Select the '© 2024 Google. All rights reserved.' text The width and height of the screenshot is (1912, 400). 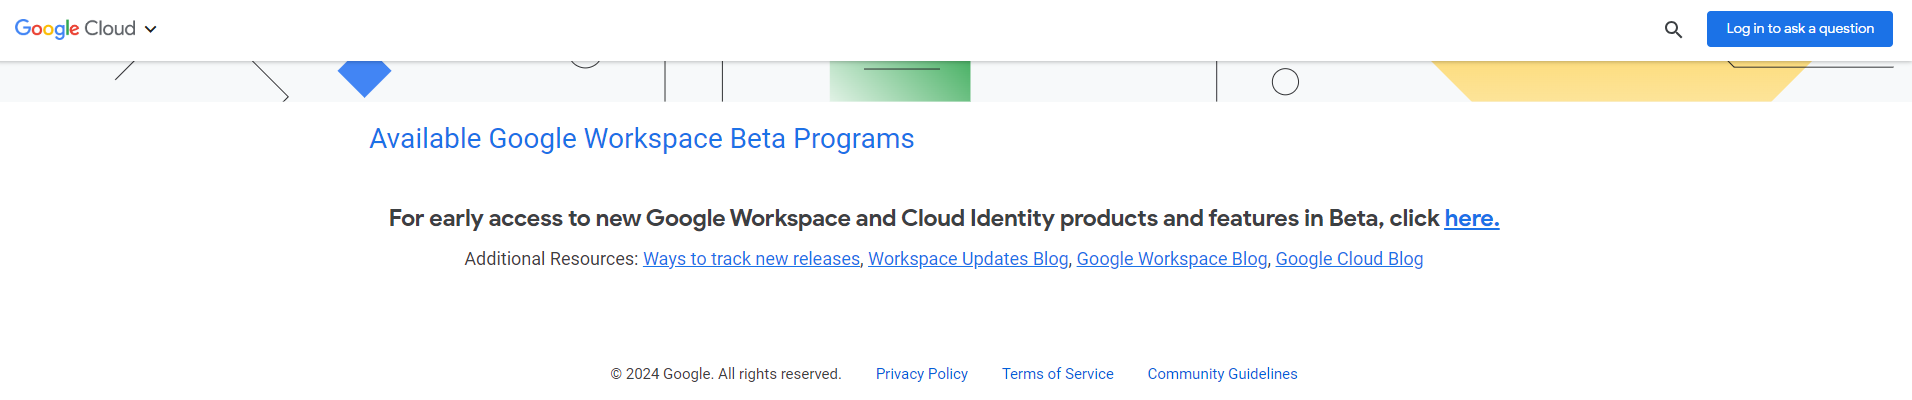(726, 374)
